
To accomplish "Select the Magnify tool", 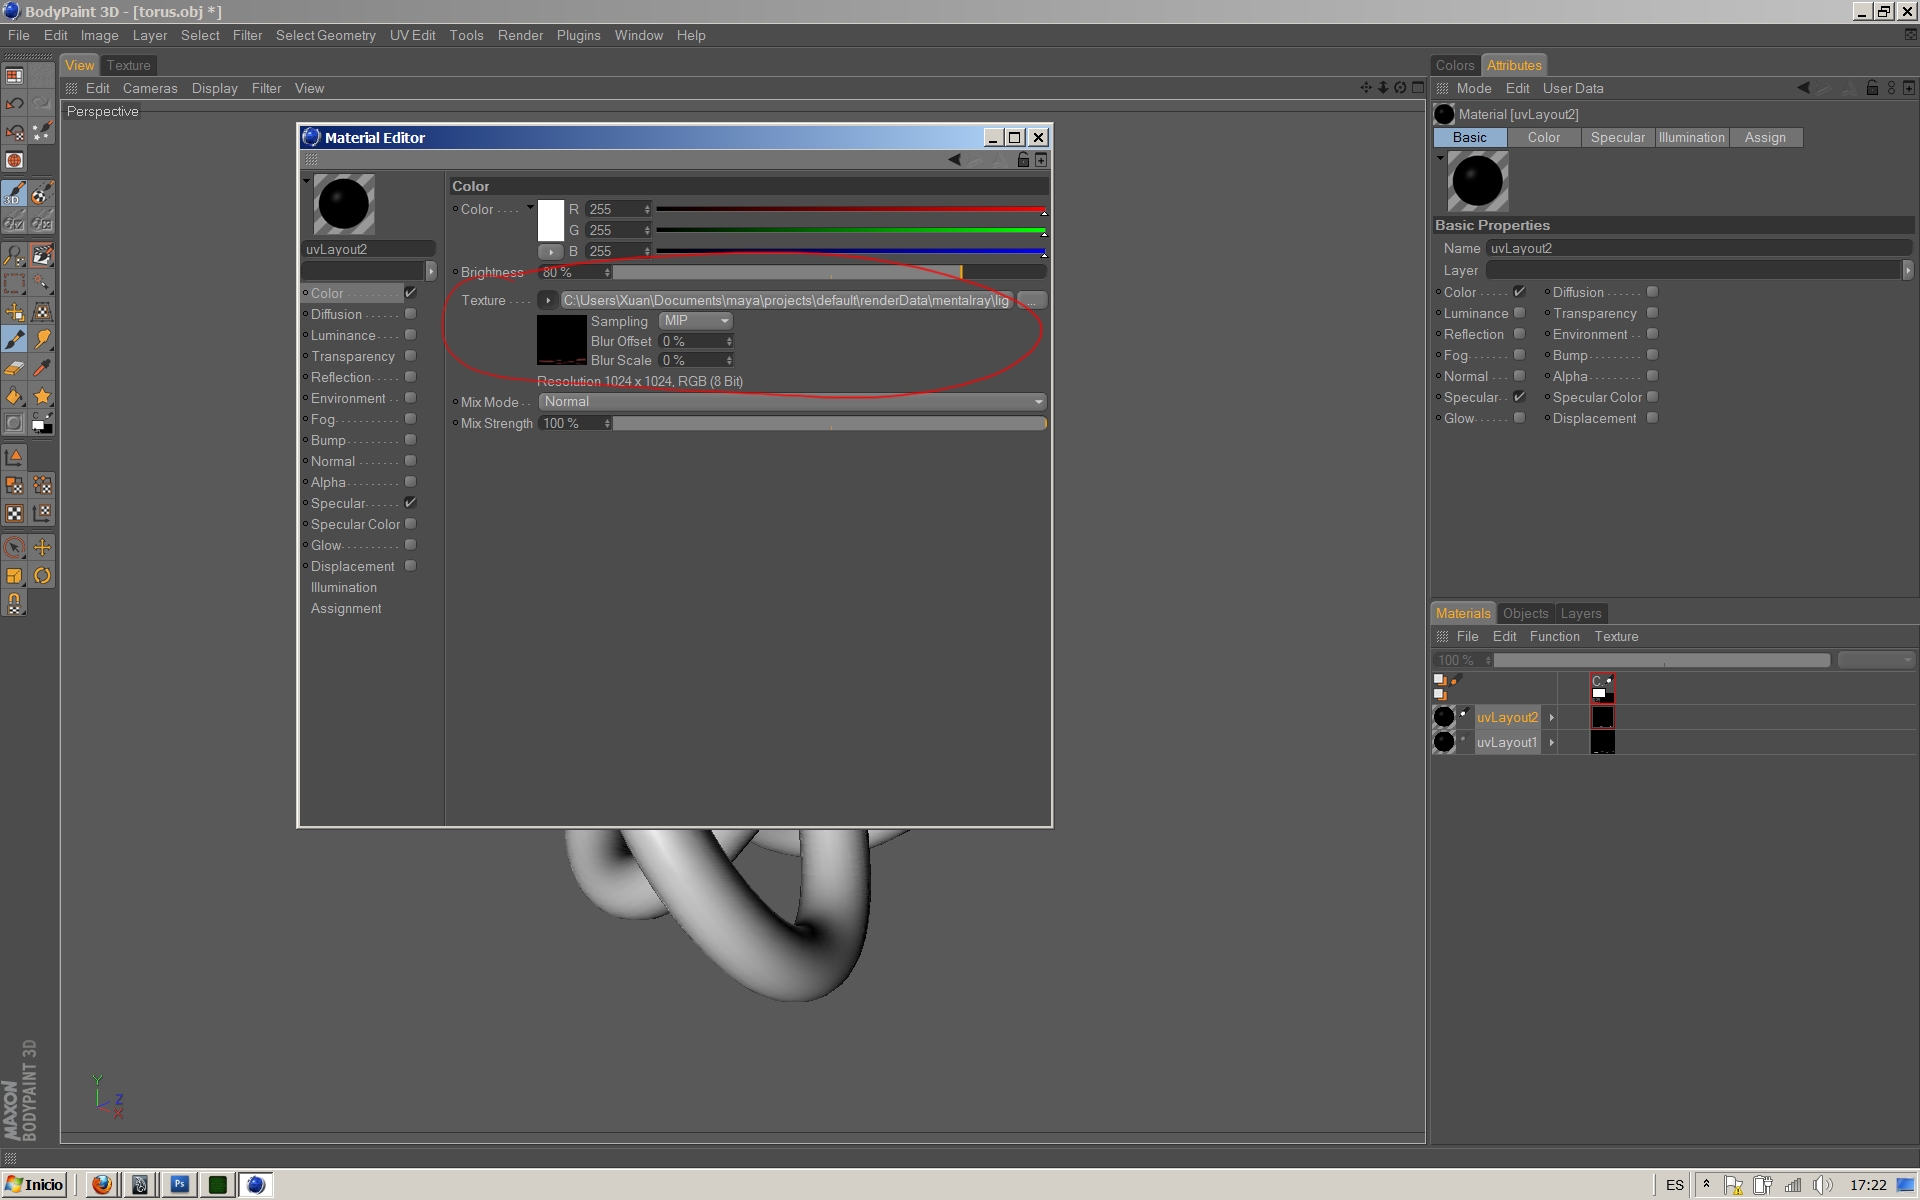I will click(x=14, y=255).
